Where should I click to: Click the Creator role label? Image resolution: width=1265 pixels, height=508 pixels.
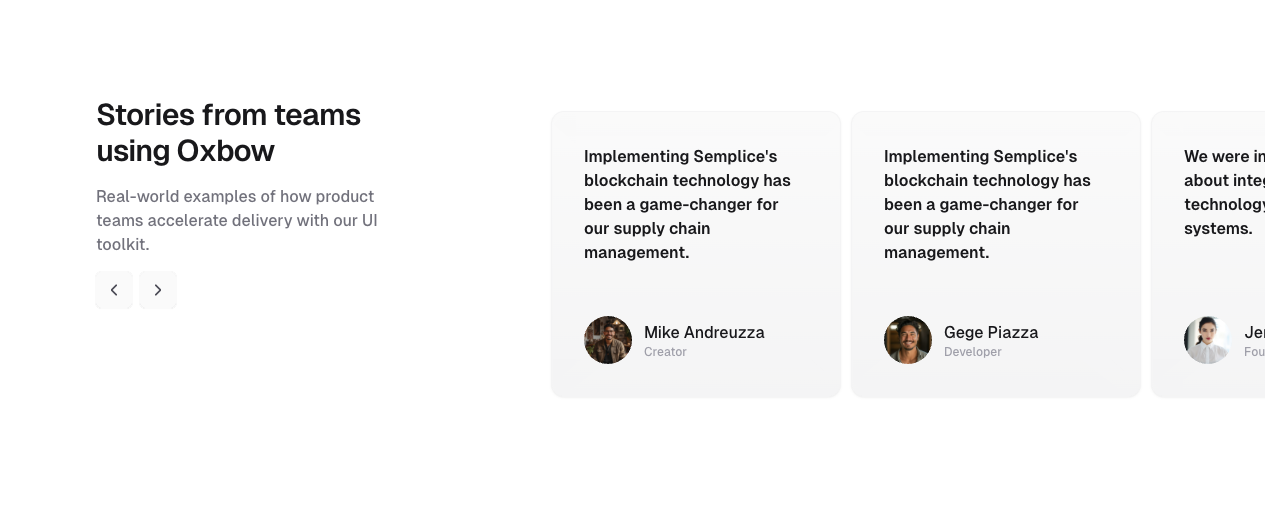click(665, 352)
